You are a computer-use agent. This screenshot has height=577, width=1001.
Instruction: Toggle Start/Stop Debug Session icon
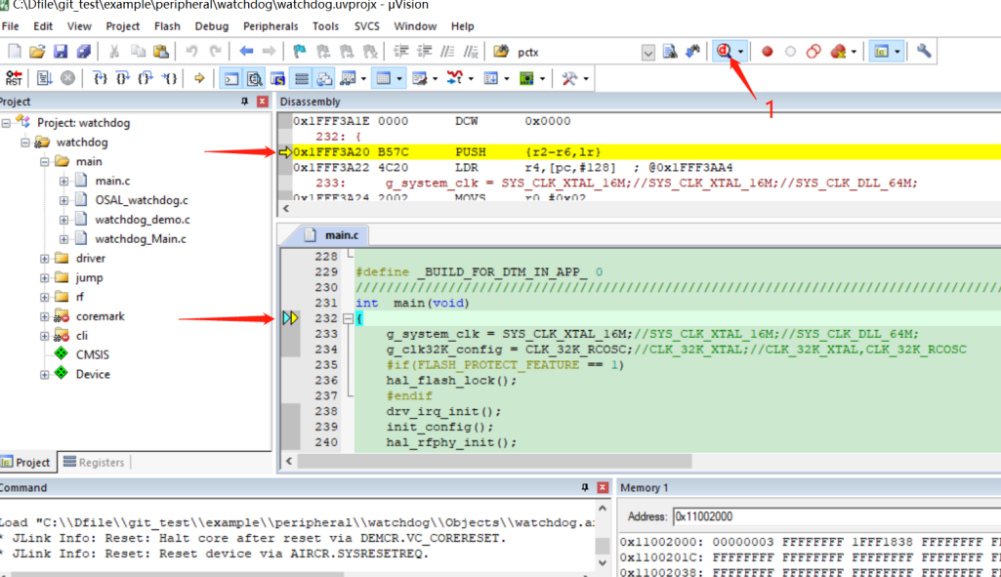(x=724, y=52)
